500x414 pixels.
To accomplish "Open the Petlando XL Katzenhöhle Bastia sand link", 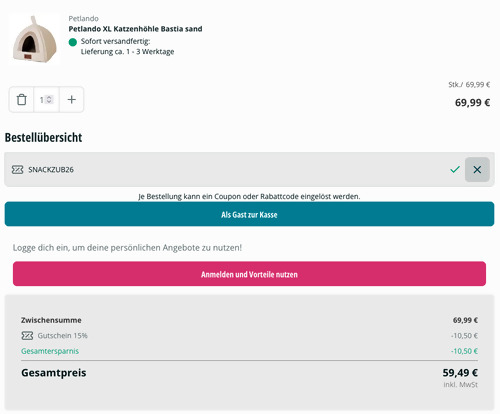I will 135,29.
